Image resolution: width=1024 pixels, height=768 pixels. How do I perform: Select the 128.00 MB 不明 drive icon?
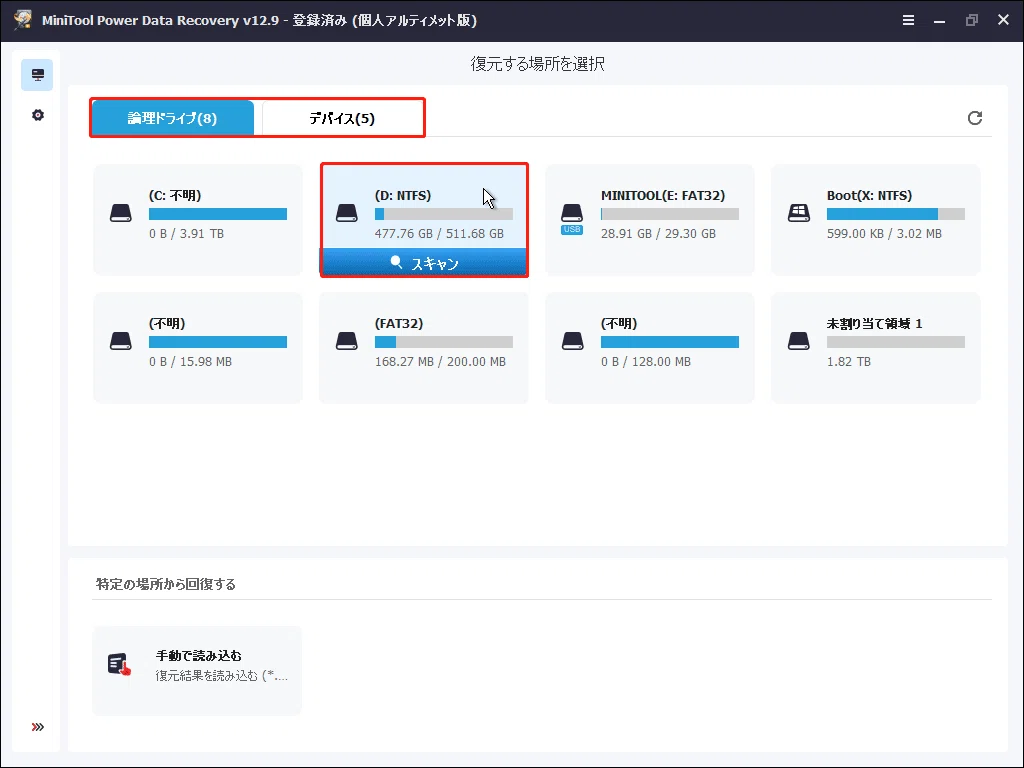pos(573,341)
